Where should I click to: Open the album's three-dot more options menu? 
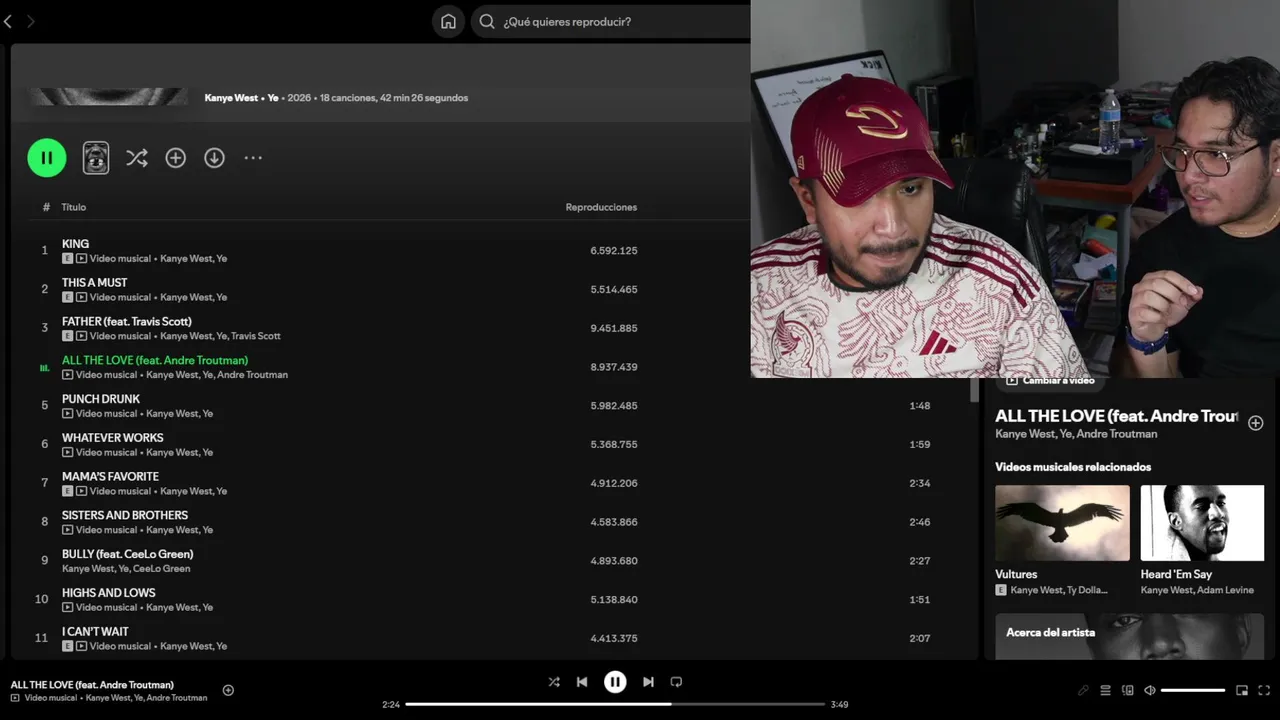253,158
